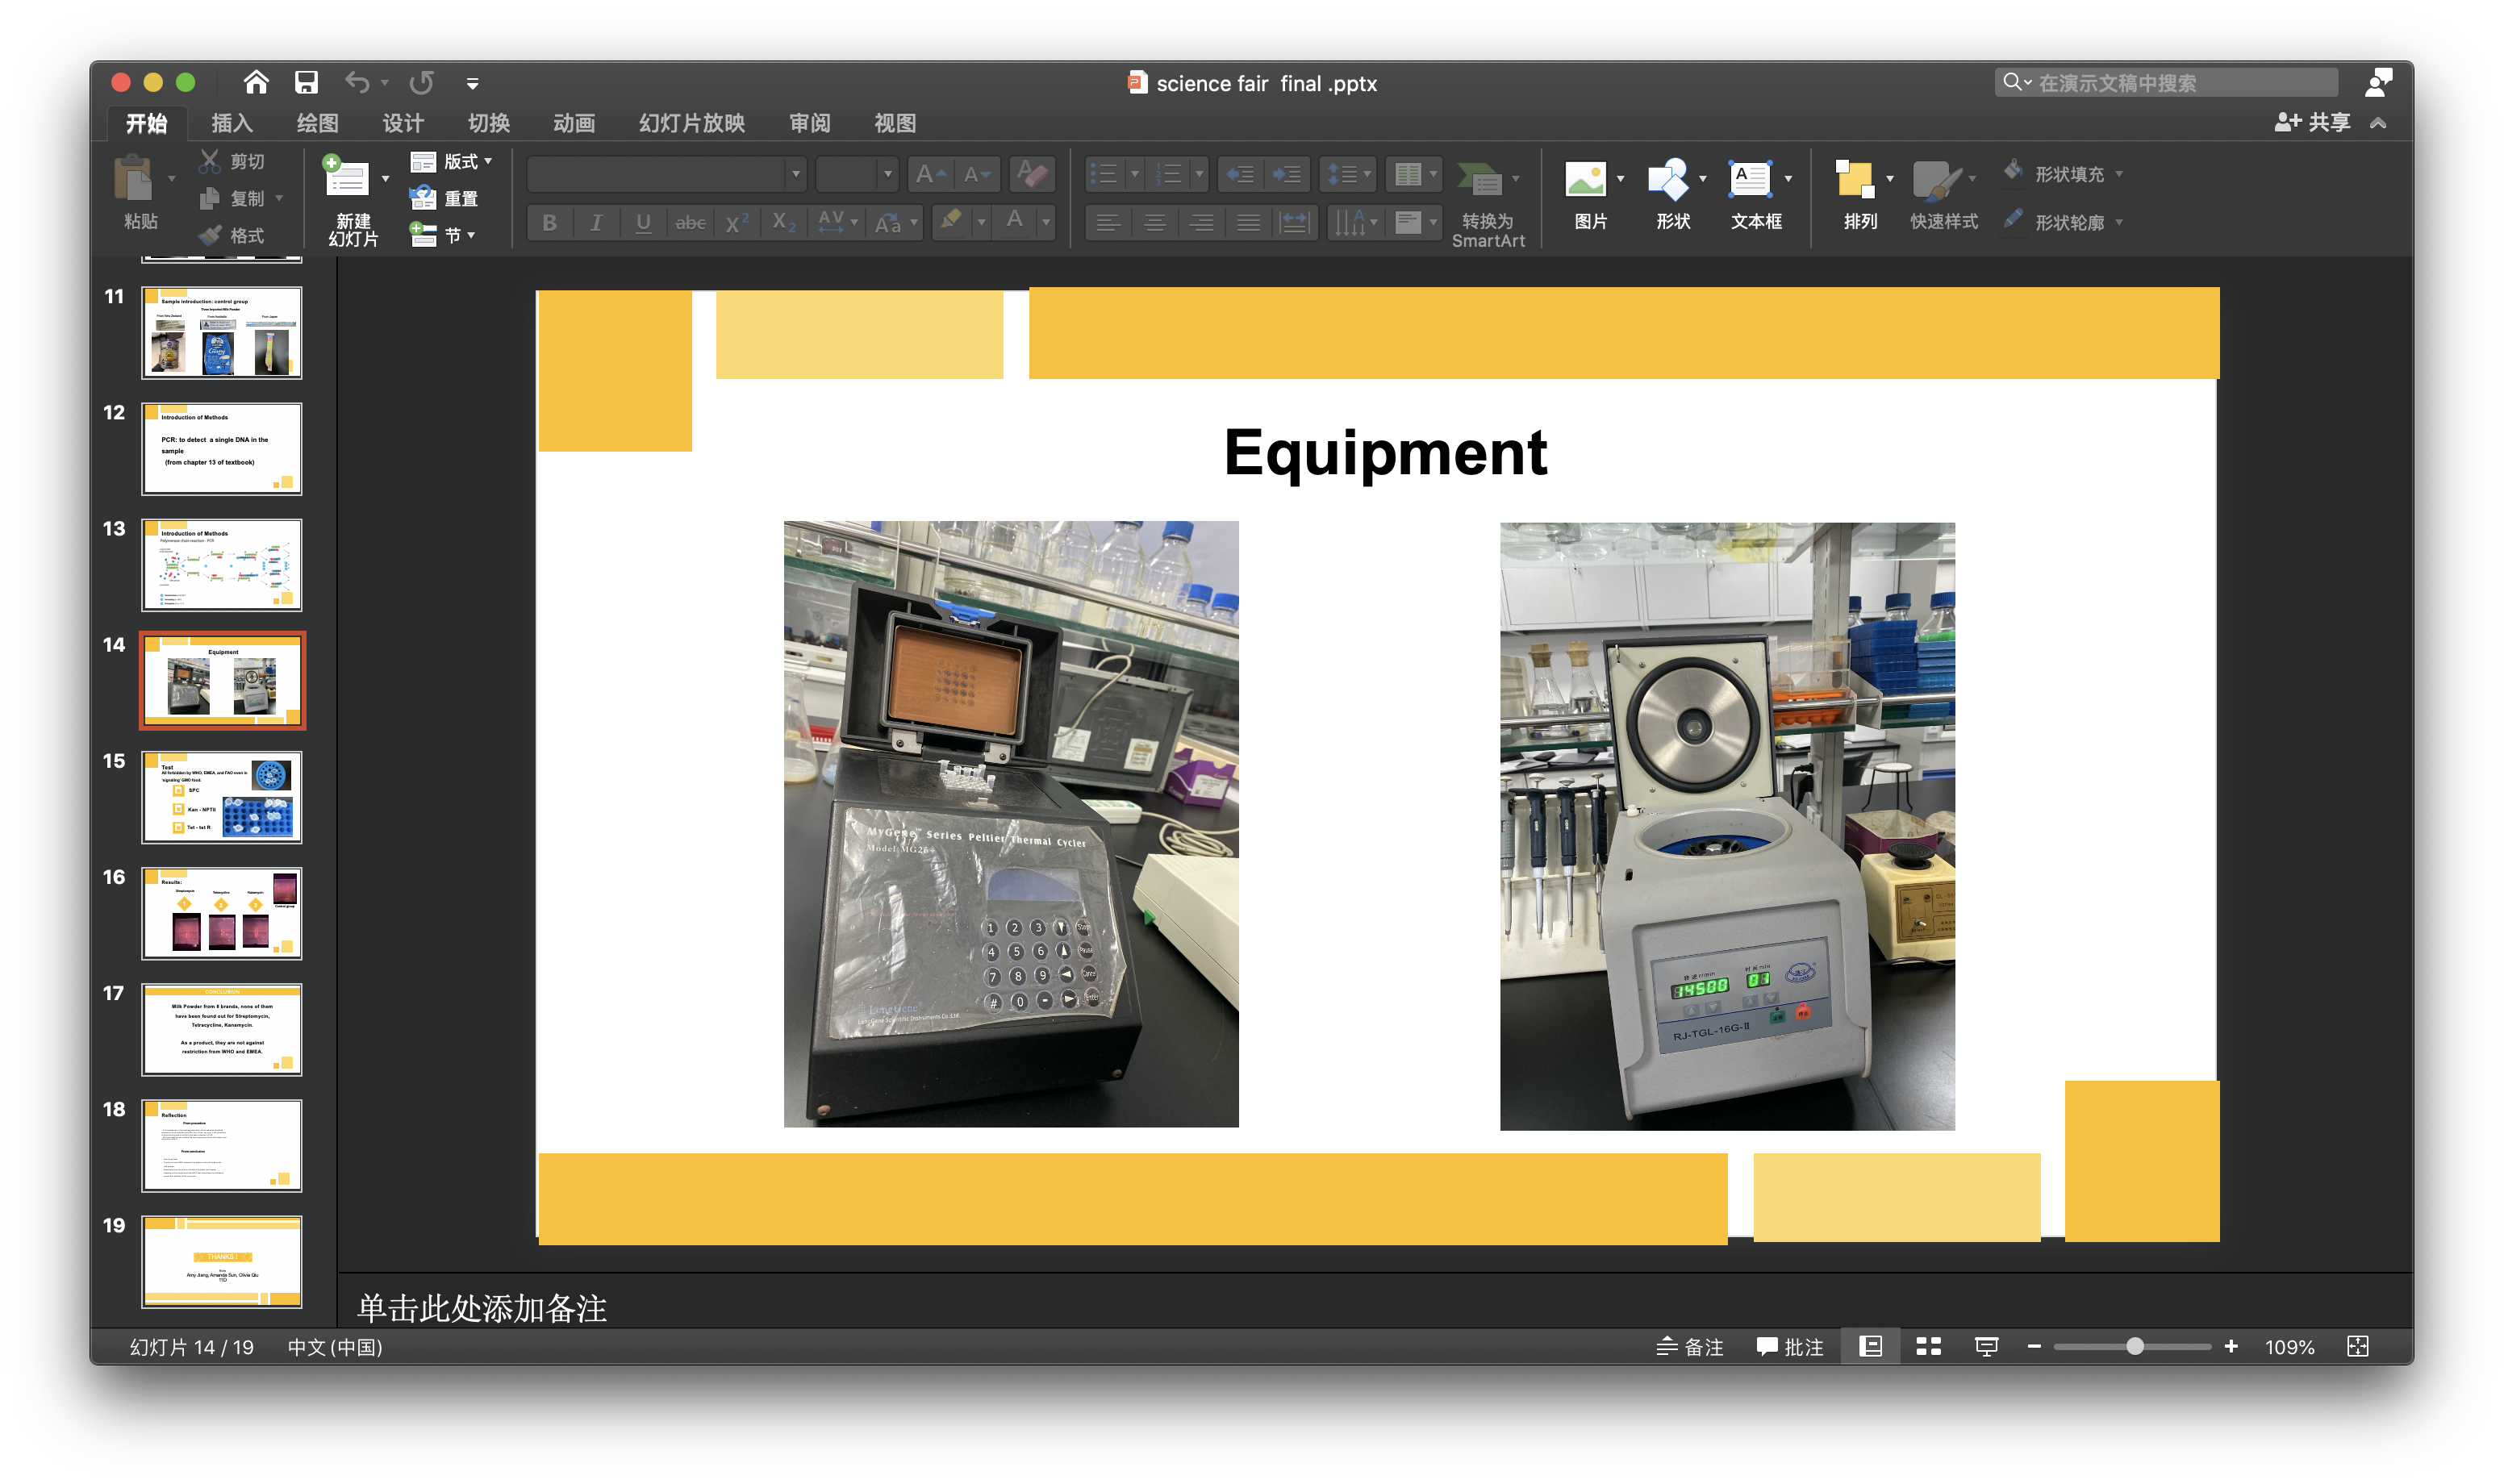Center align text

pyautogui.click(x=1154, y=222)
